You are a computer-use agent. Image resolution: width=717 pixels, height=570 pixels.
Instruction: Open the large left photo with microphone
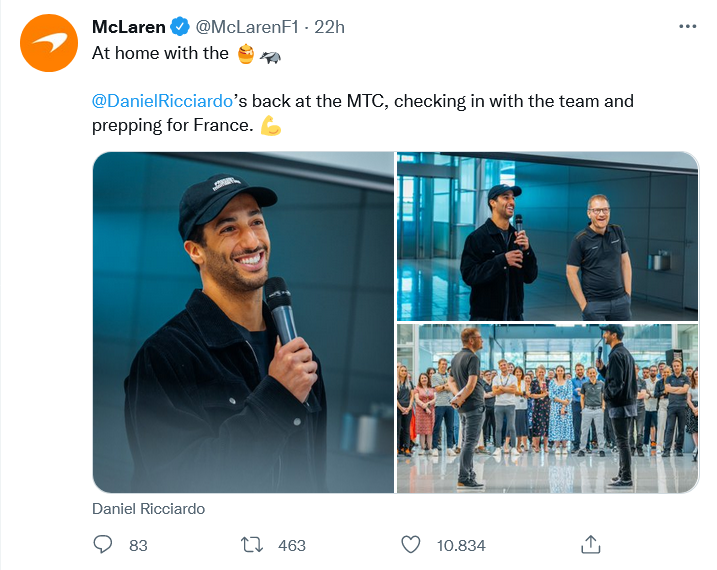[243, 322]
